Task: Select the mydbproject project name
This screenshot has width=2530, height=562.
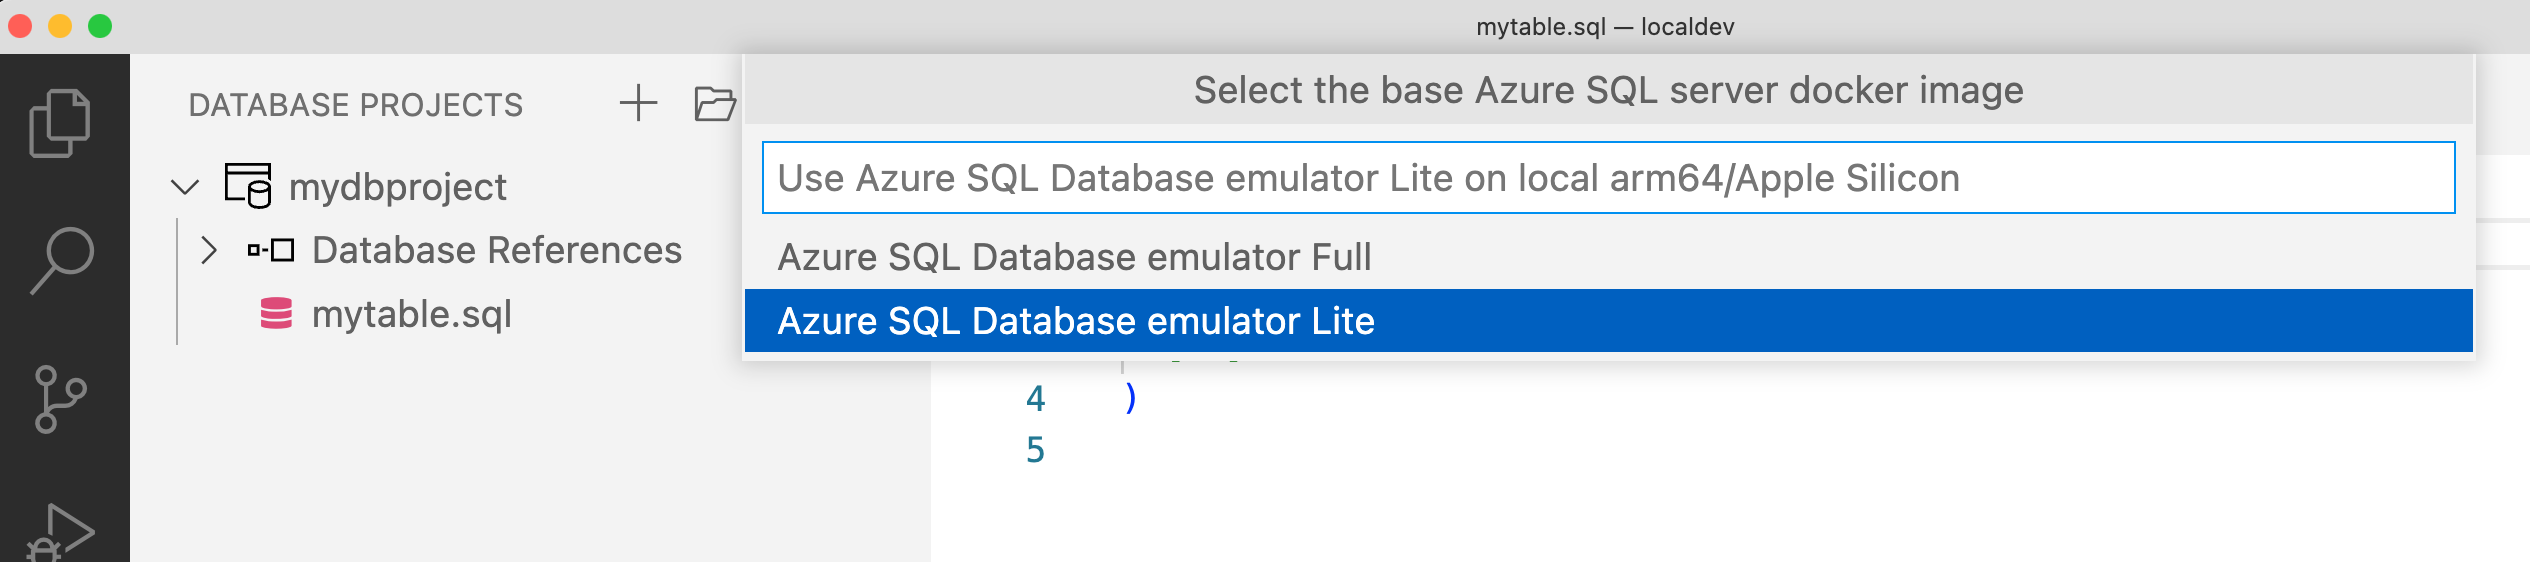Action: point(397,187)
